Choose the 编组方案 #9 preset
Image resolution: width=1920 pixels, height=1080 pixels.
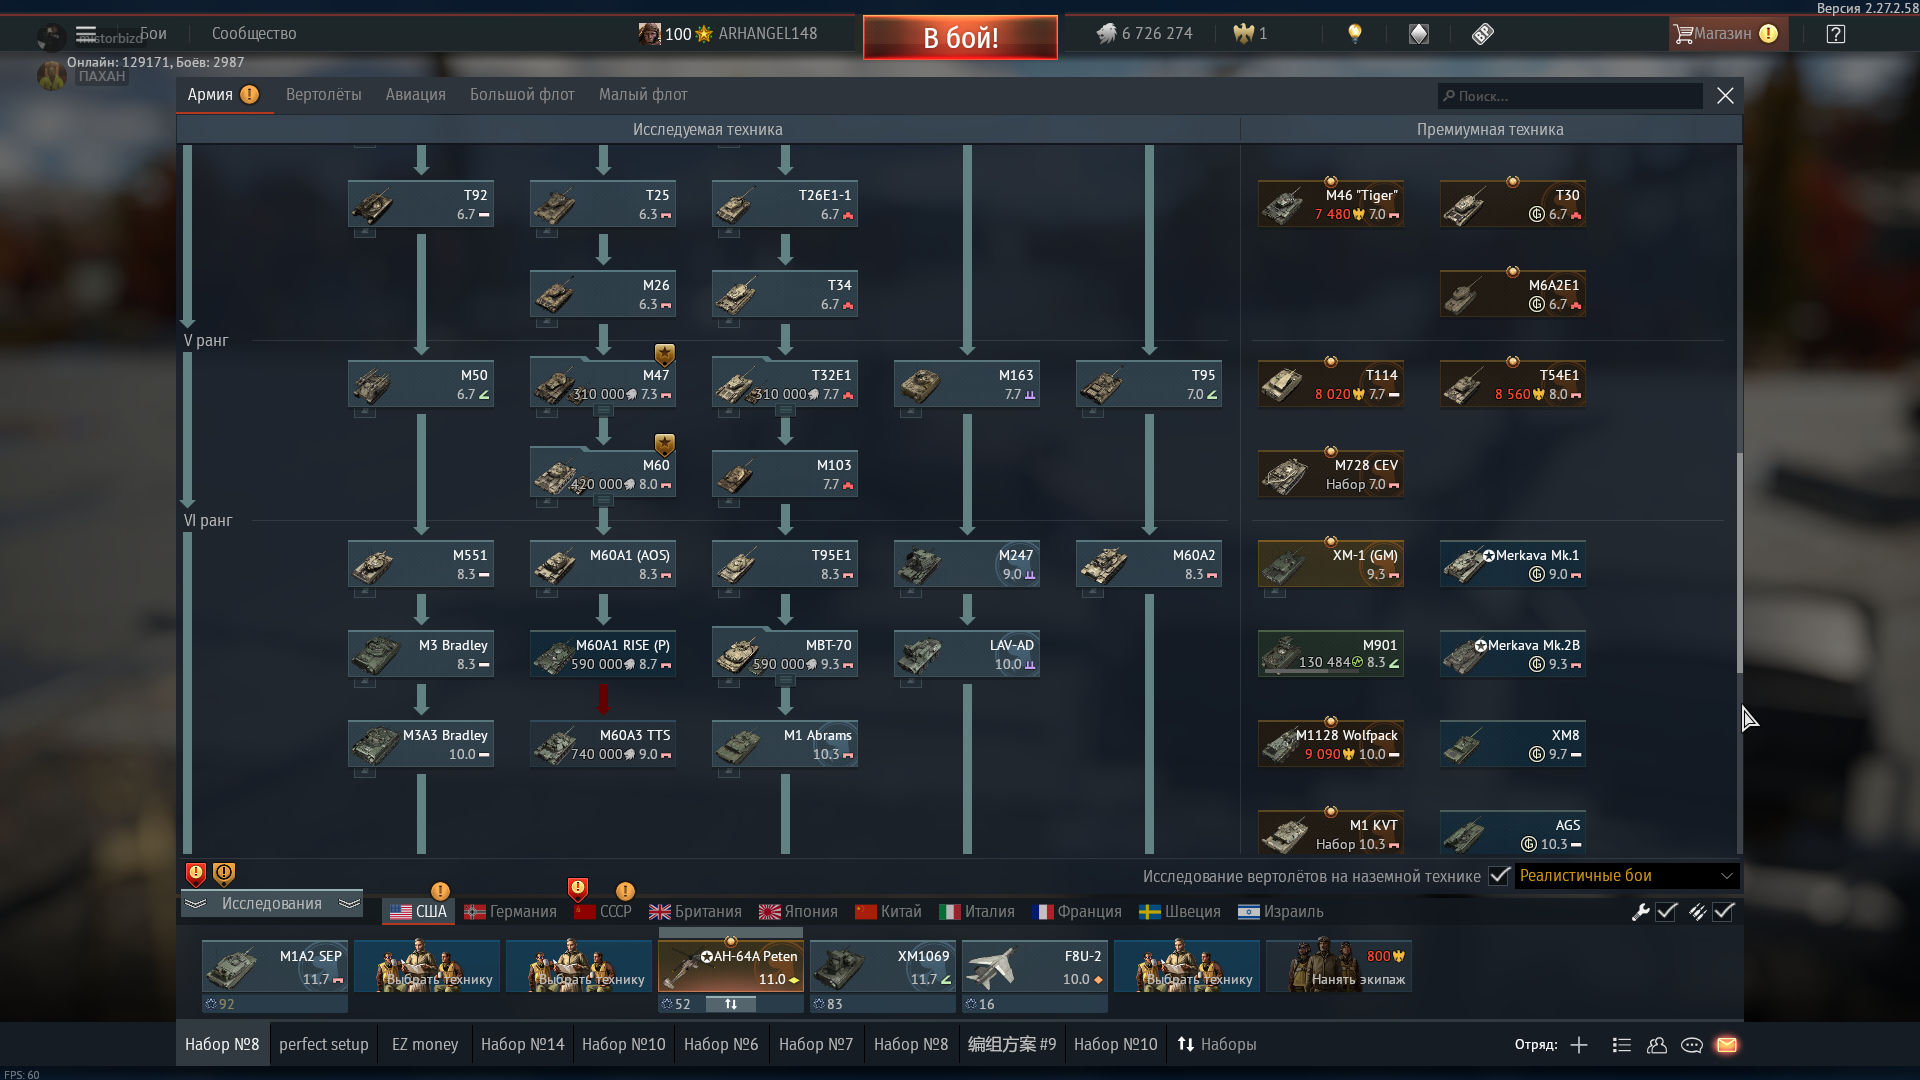click(x=1012, y=1044)
